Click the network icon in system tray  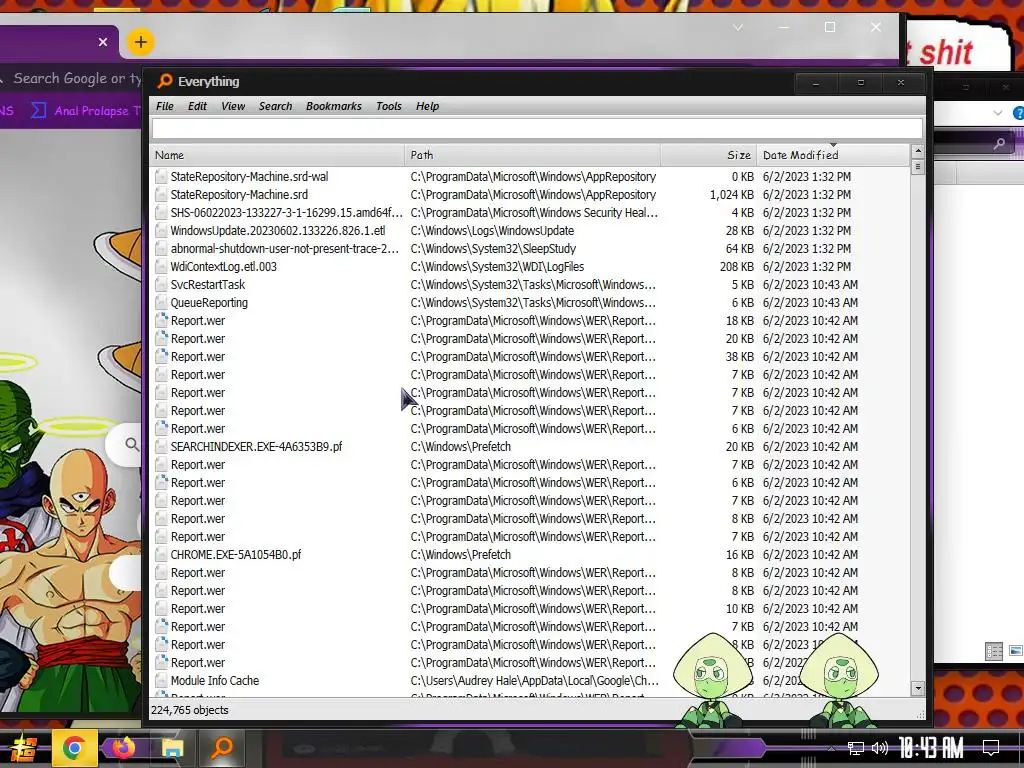click(856, 748)
